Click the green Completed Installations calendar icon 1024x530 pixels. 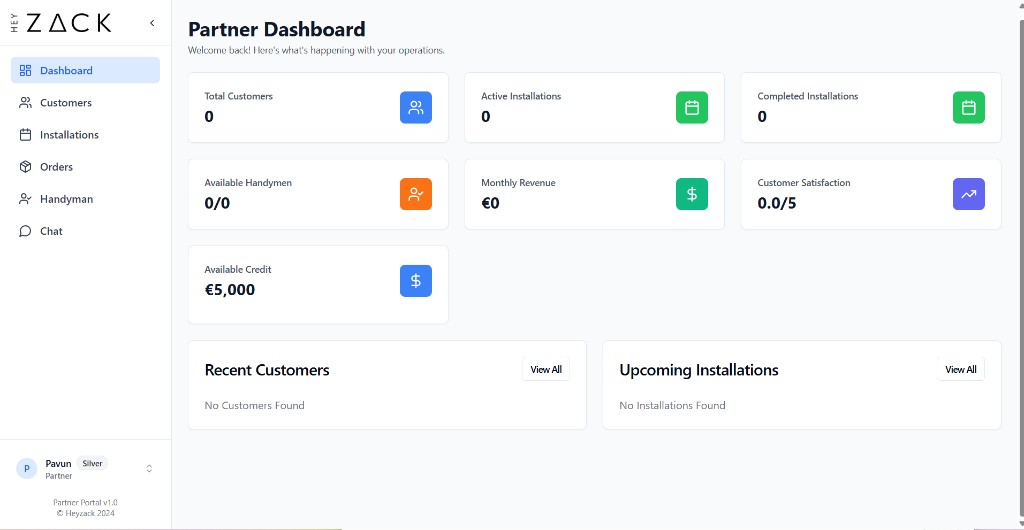(x=968, y=108)
